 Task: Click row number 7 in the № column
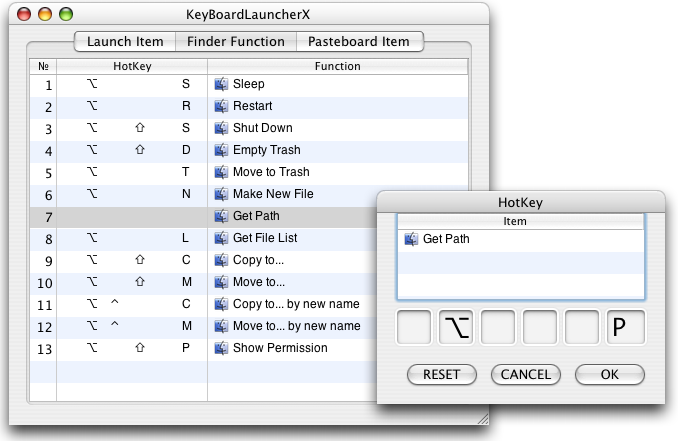tap(48, 217)
